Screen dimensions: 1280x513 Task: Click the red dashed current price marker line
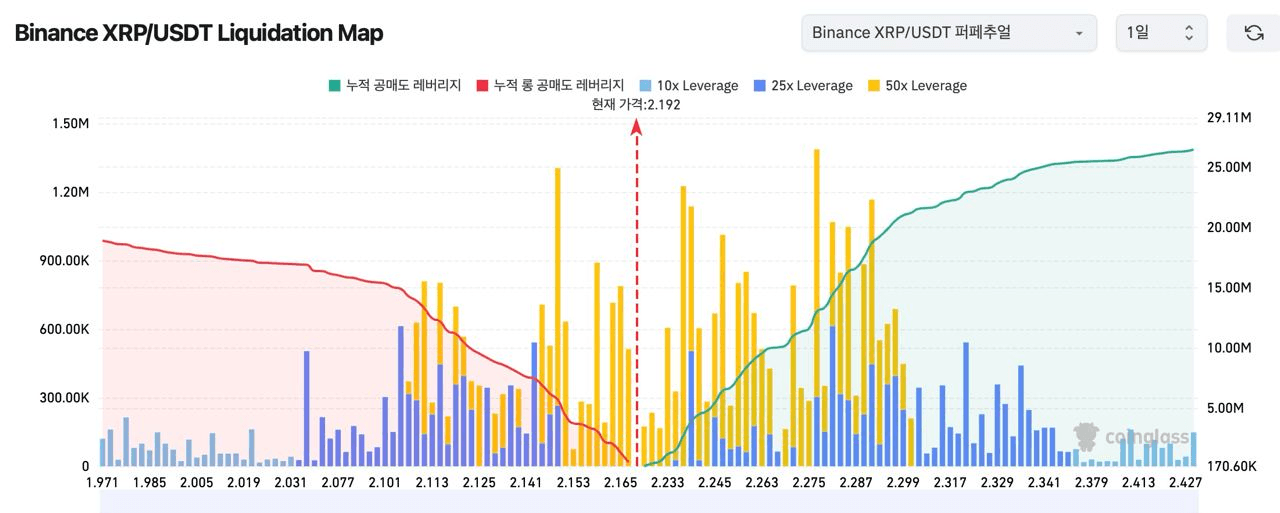[x=636, y=292]
